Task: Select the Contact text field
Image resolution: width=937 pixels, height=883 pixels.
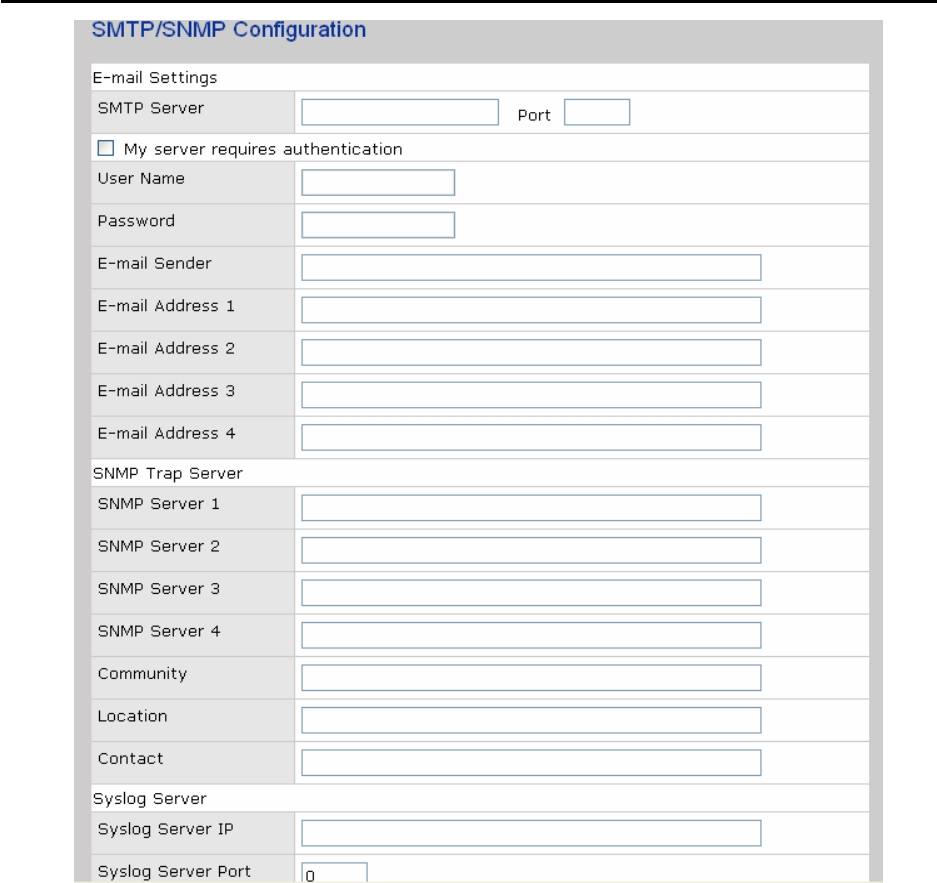Action: (531, 763)
